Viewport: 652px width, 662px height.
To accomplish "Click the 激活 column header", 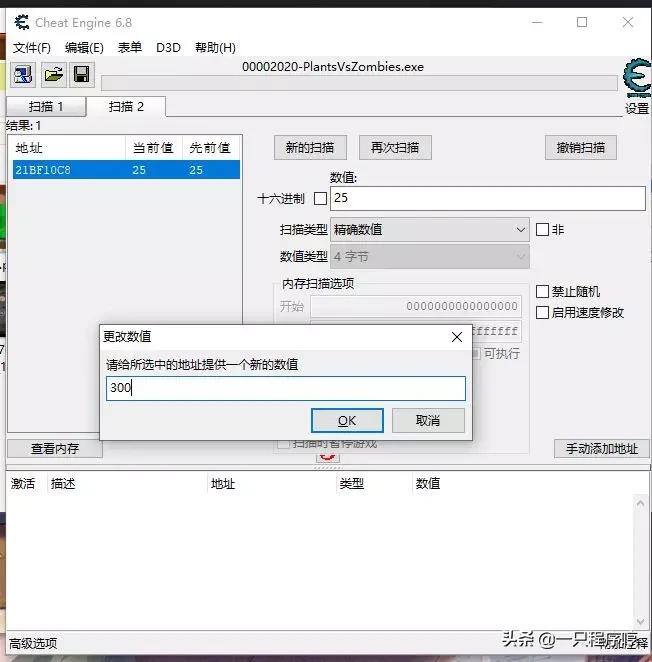I will pos(23,483).
